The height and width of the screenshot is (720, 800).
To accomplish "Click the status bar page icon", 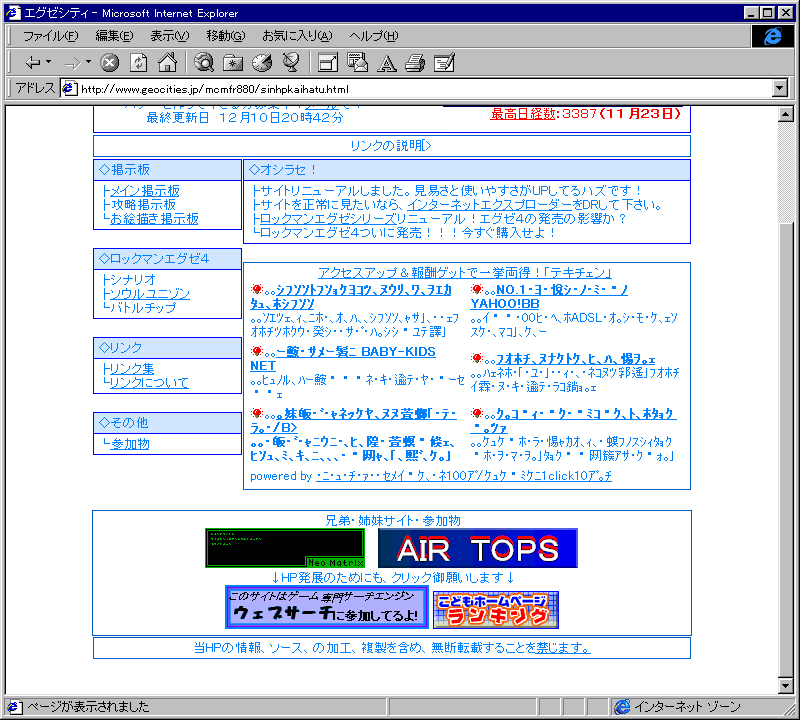I will click(14, 707).
